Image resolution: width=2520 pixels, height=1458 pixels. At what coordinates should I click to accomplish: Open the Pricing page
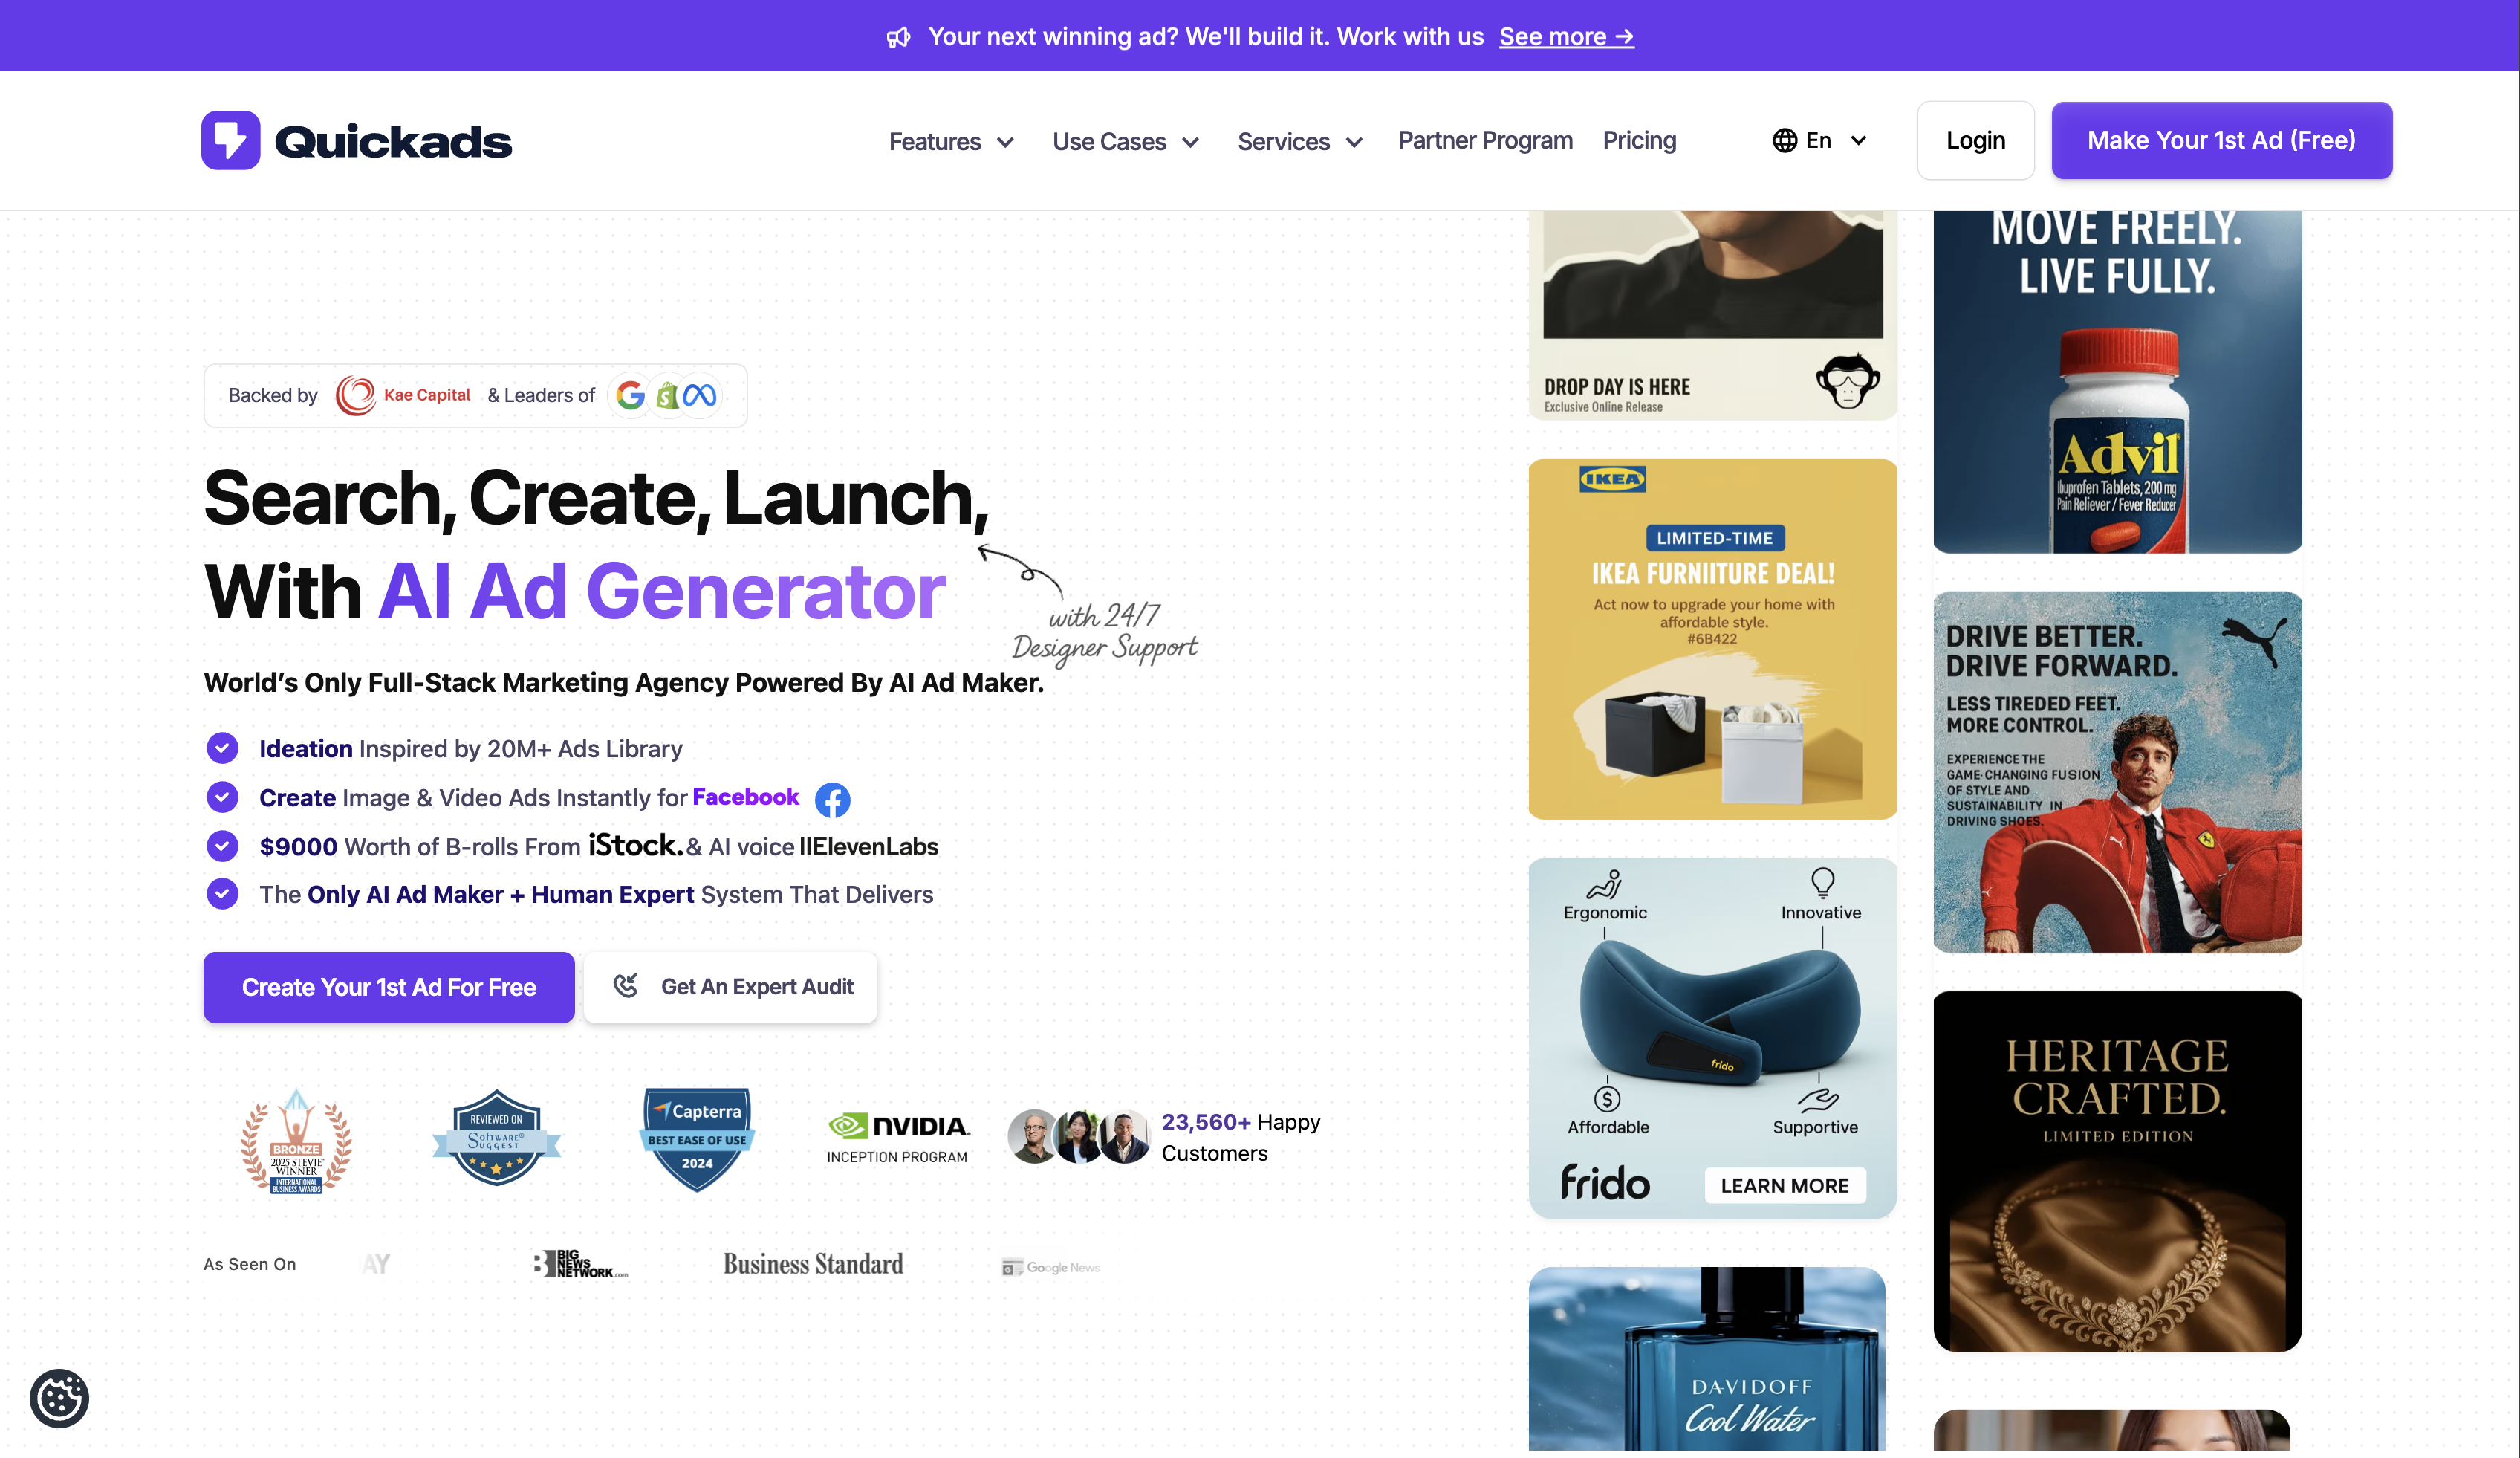click(x=1639, y=140)
